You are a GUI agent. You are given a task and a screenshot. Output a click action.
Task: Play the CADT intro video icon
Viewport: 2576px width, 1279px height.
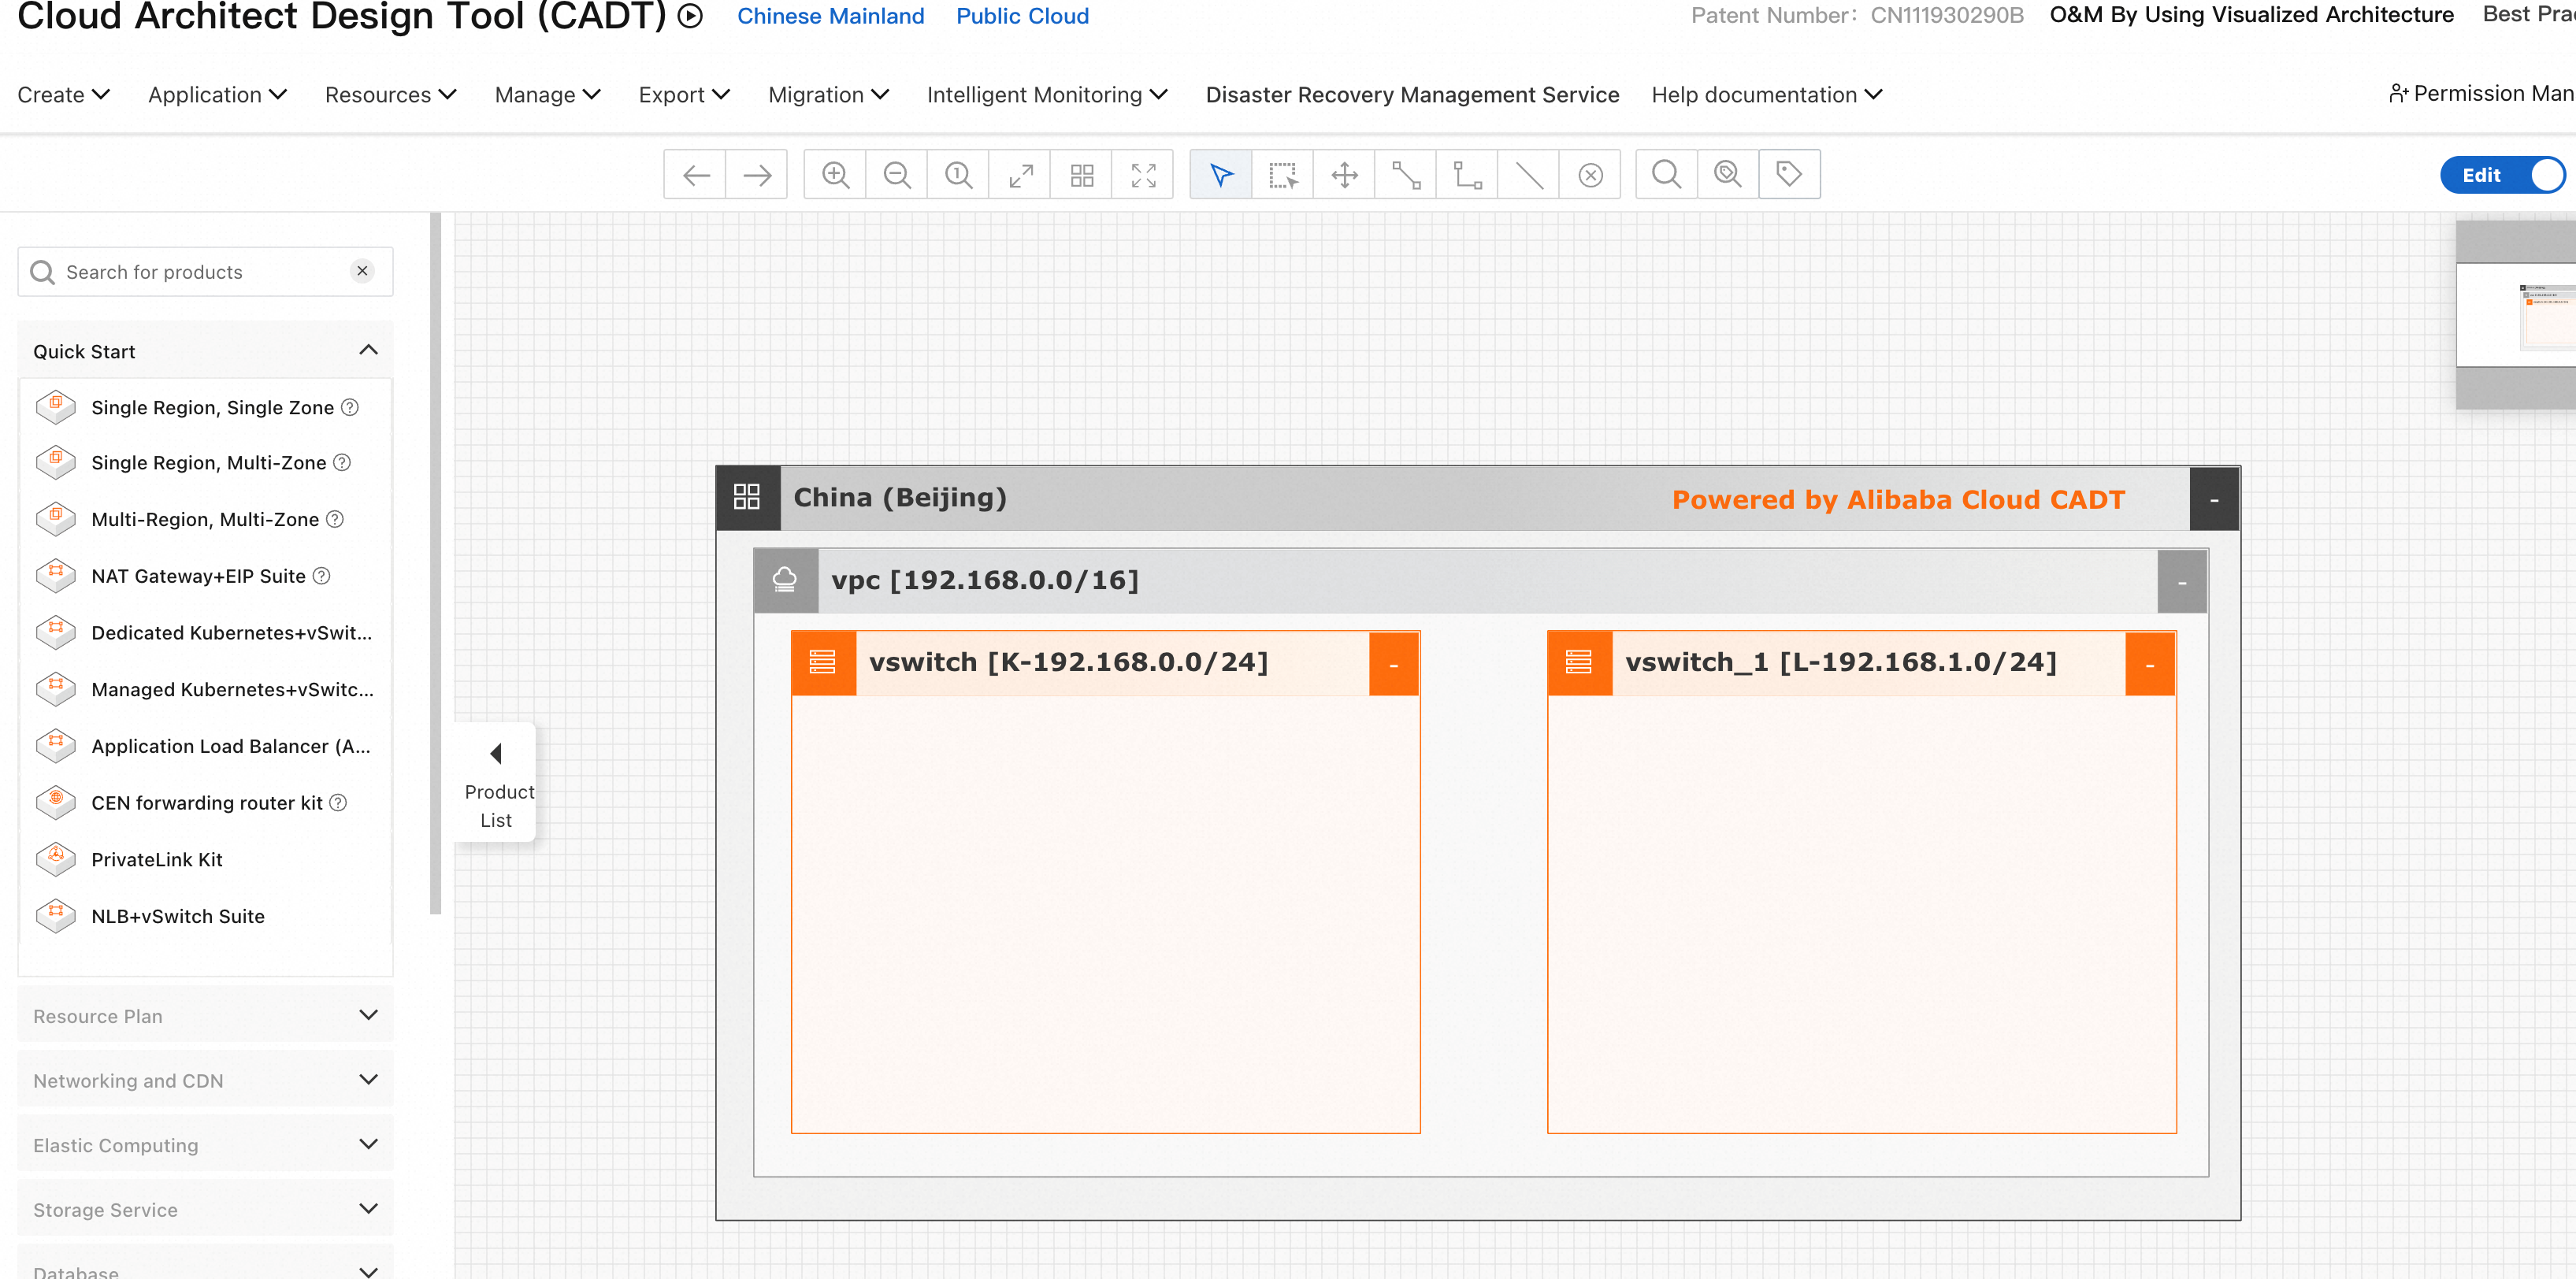click(690, 16)
